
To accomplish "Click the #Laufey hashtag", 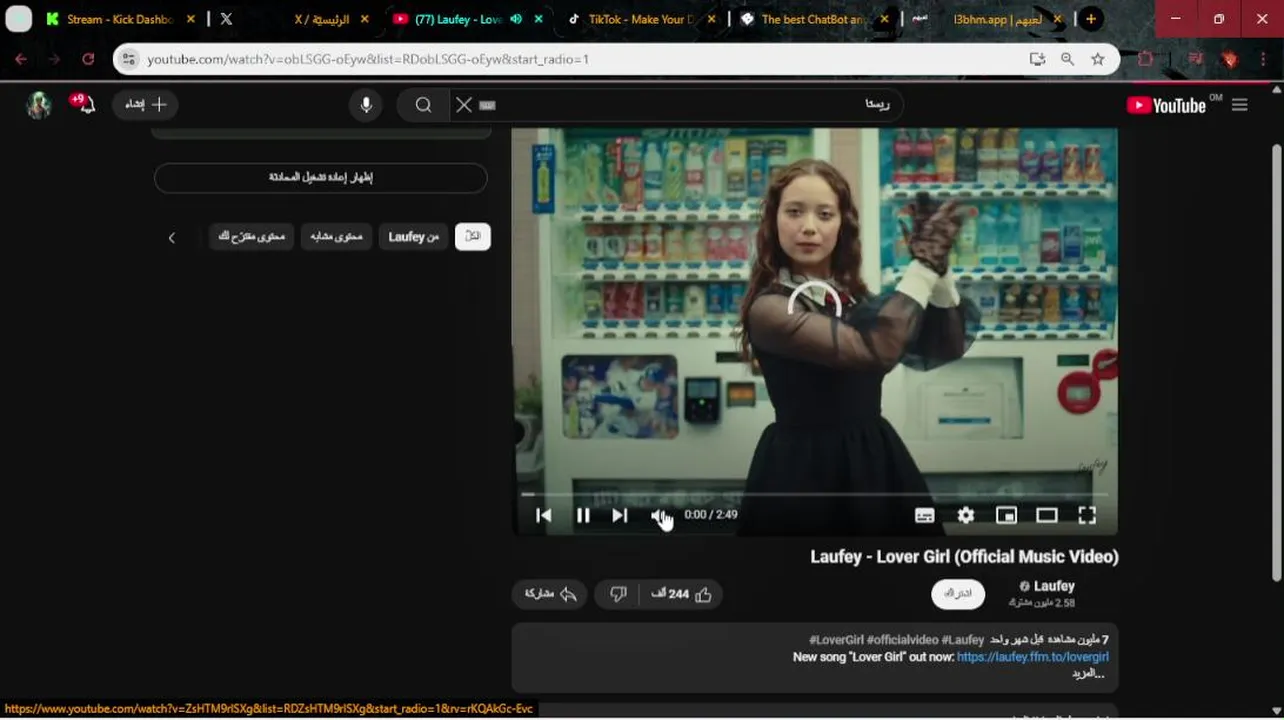I will [x=962, y=640].
